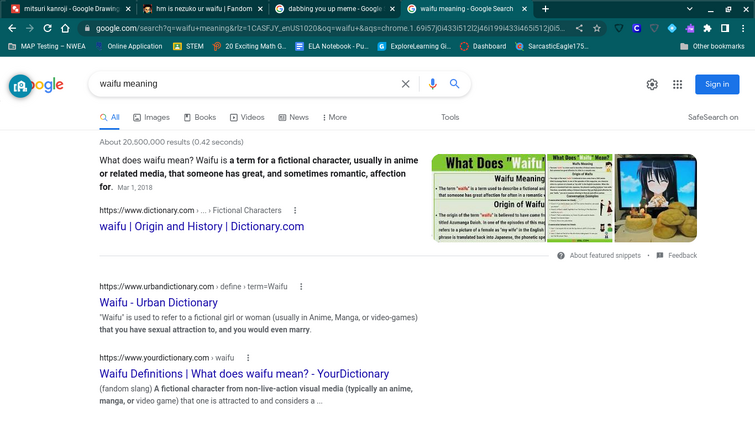Clear the search query with X
Viewport: 755px width, 424px height.
(x=405, y=84)
